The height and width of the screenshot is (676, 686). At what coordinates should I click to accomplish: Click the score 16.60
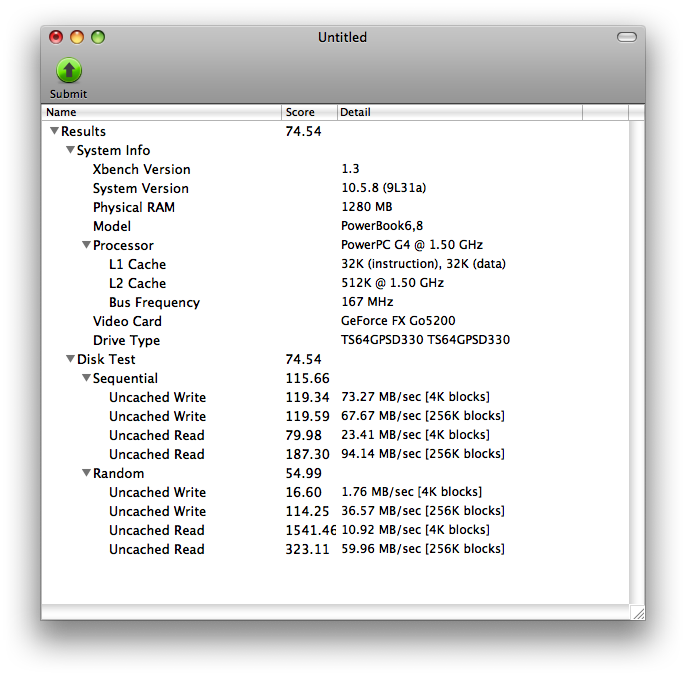point(303,492)
